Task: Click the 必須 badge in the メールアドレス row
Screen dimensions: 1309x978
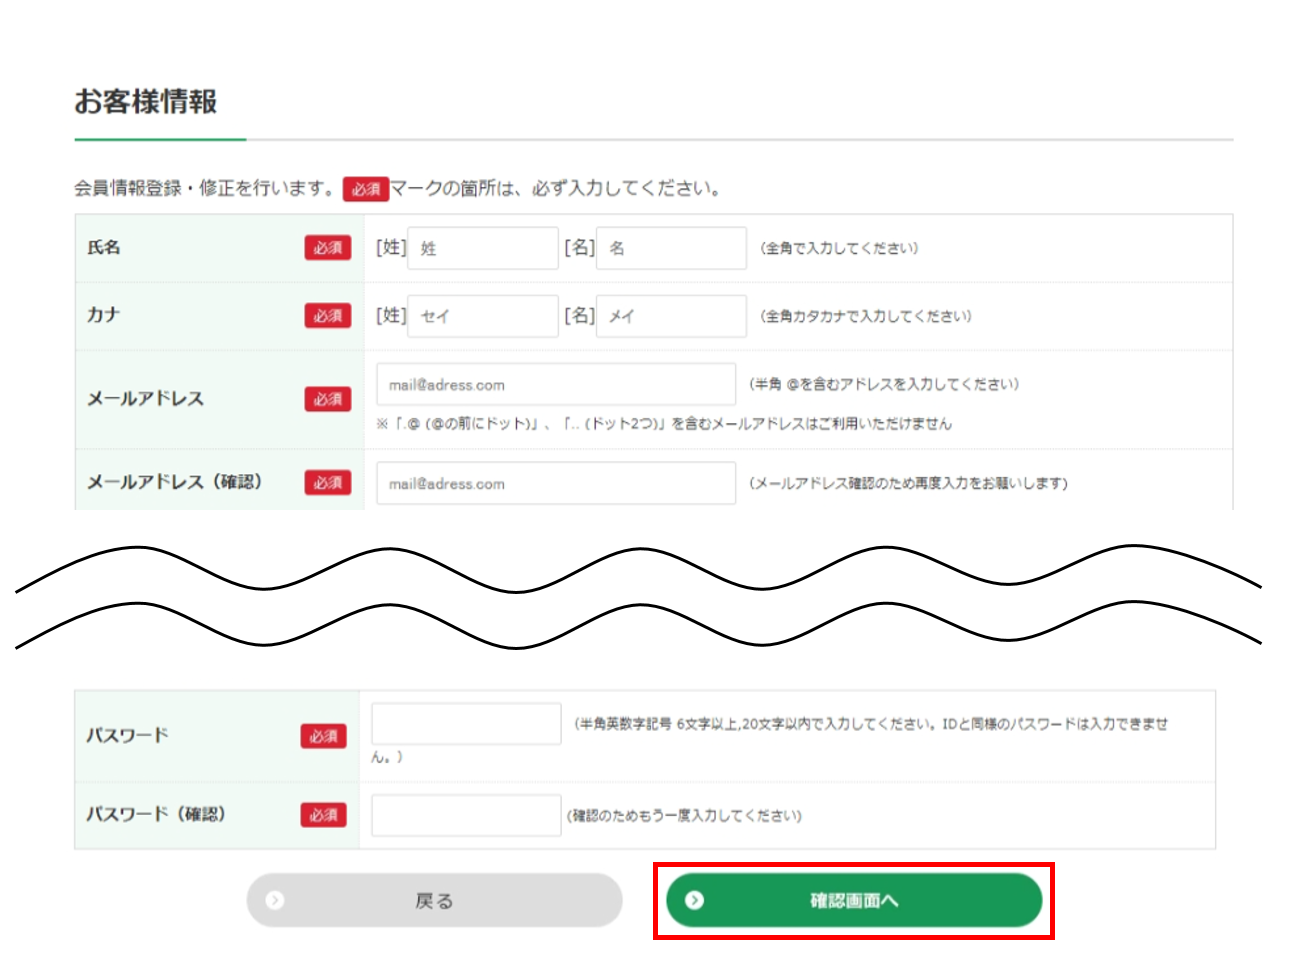Action: pos(328,399)
